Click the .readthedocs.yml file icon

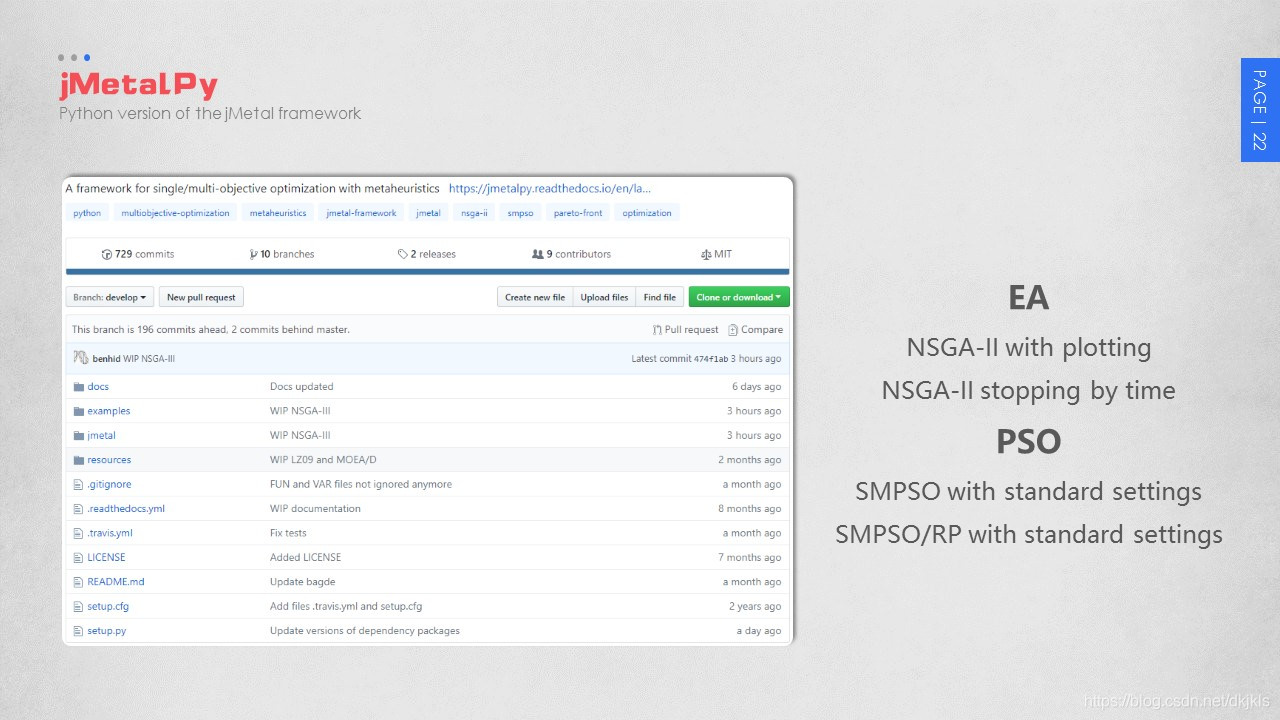[x=78, y=509]
